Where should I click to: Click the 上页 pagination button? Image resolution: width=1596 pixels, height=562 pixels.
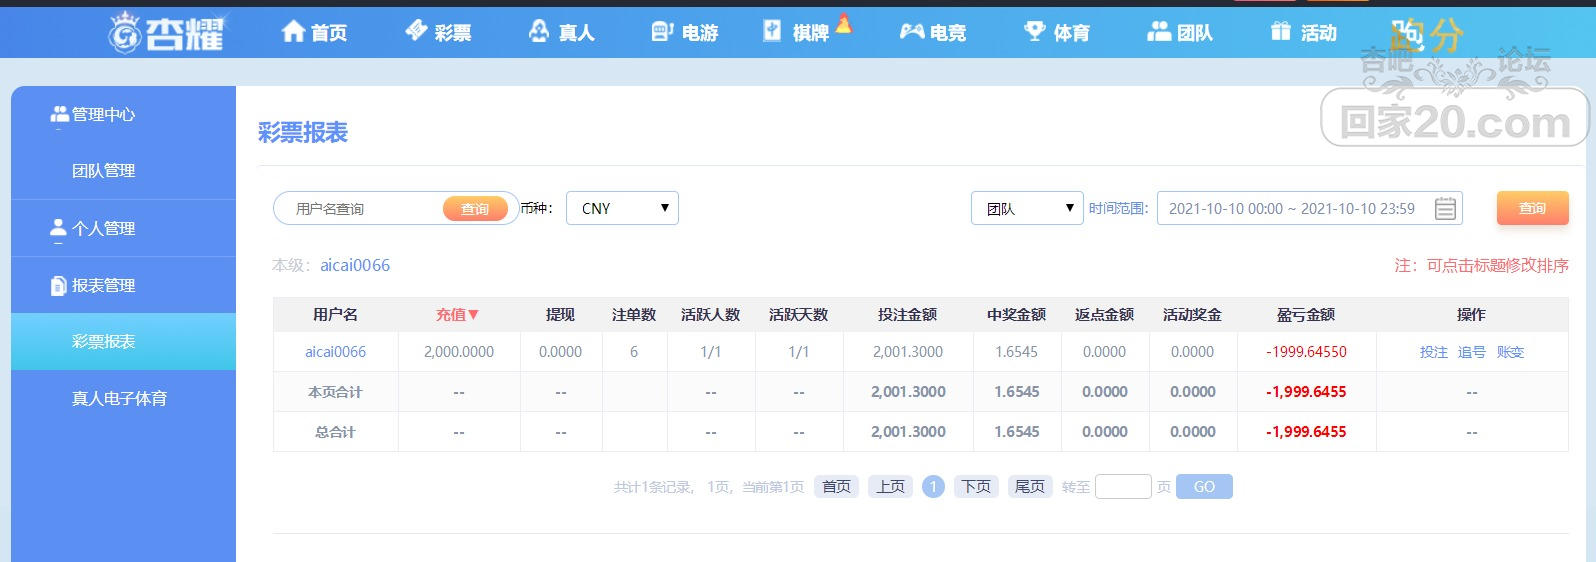(890, 486)
